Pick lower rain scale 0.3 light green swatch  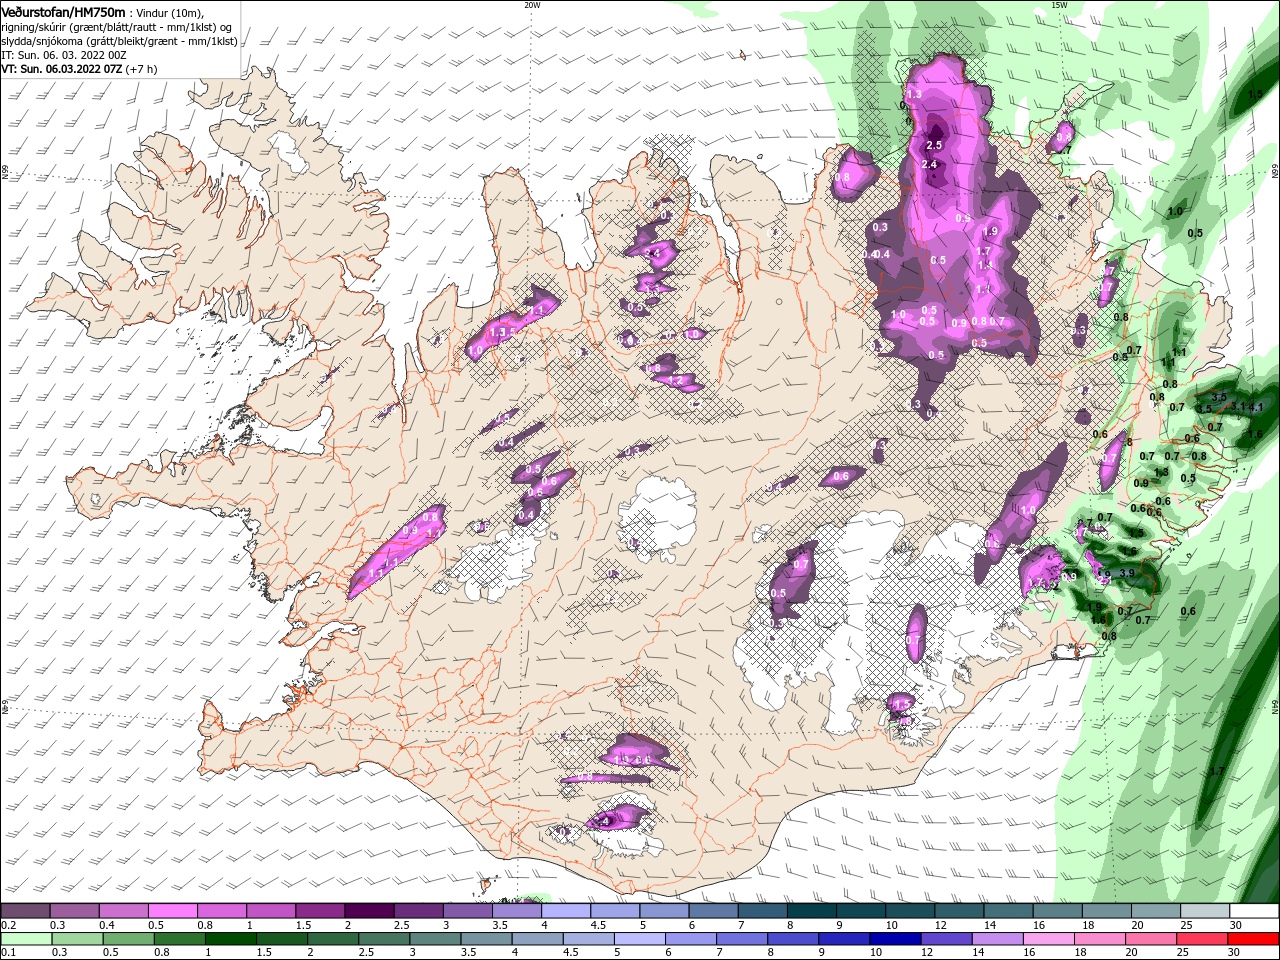click(x=78, y=939)
